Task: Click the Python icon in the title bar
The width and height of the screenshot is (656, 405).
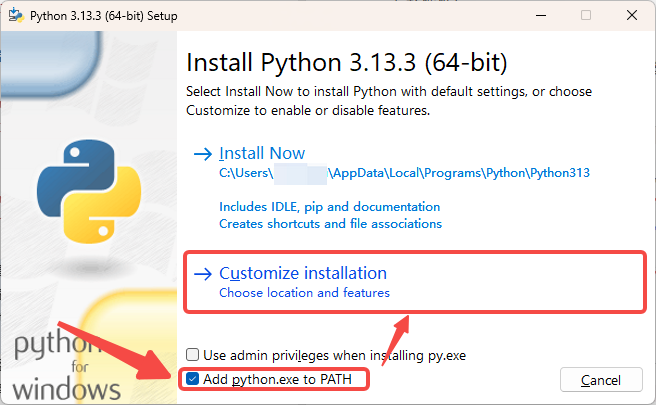Action: coord(16,15)
